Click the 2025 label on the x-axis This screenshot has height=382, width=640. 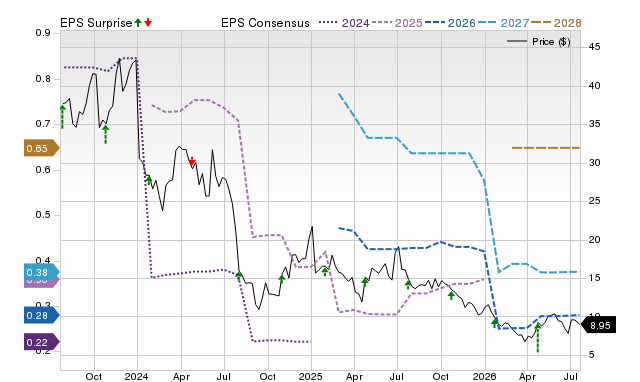(x=311, y=376)
